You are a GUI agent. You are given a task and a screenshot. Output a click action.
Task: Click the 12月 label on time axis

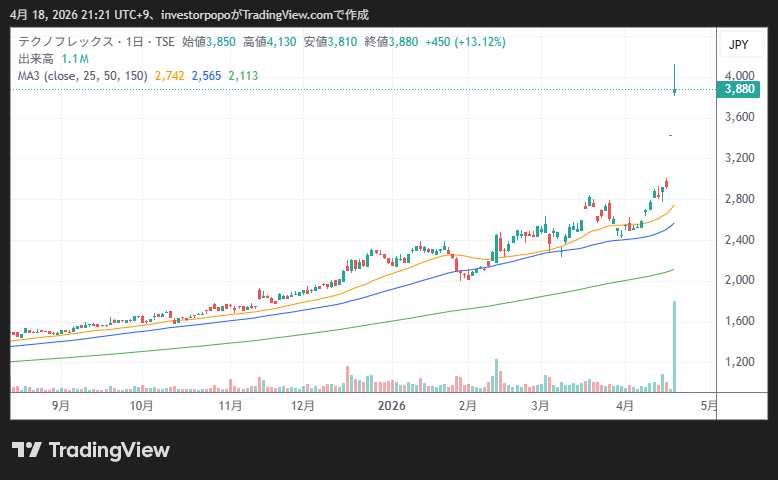pyautogui.click(x=303, y=406)
